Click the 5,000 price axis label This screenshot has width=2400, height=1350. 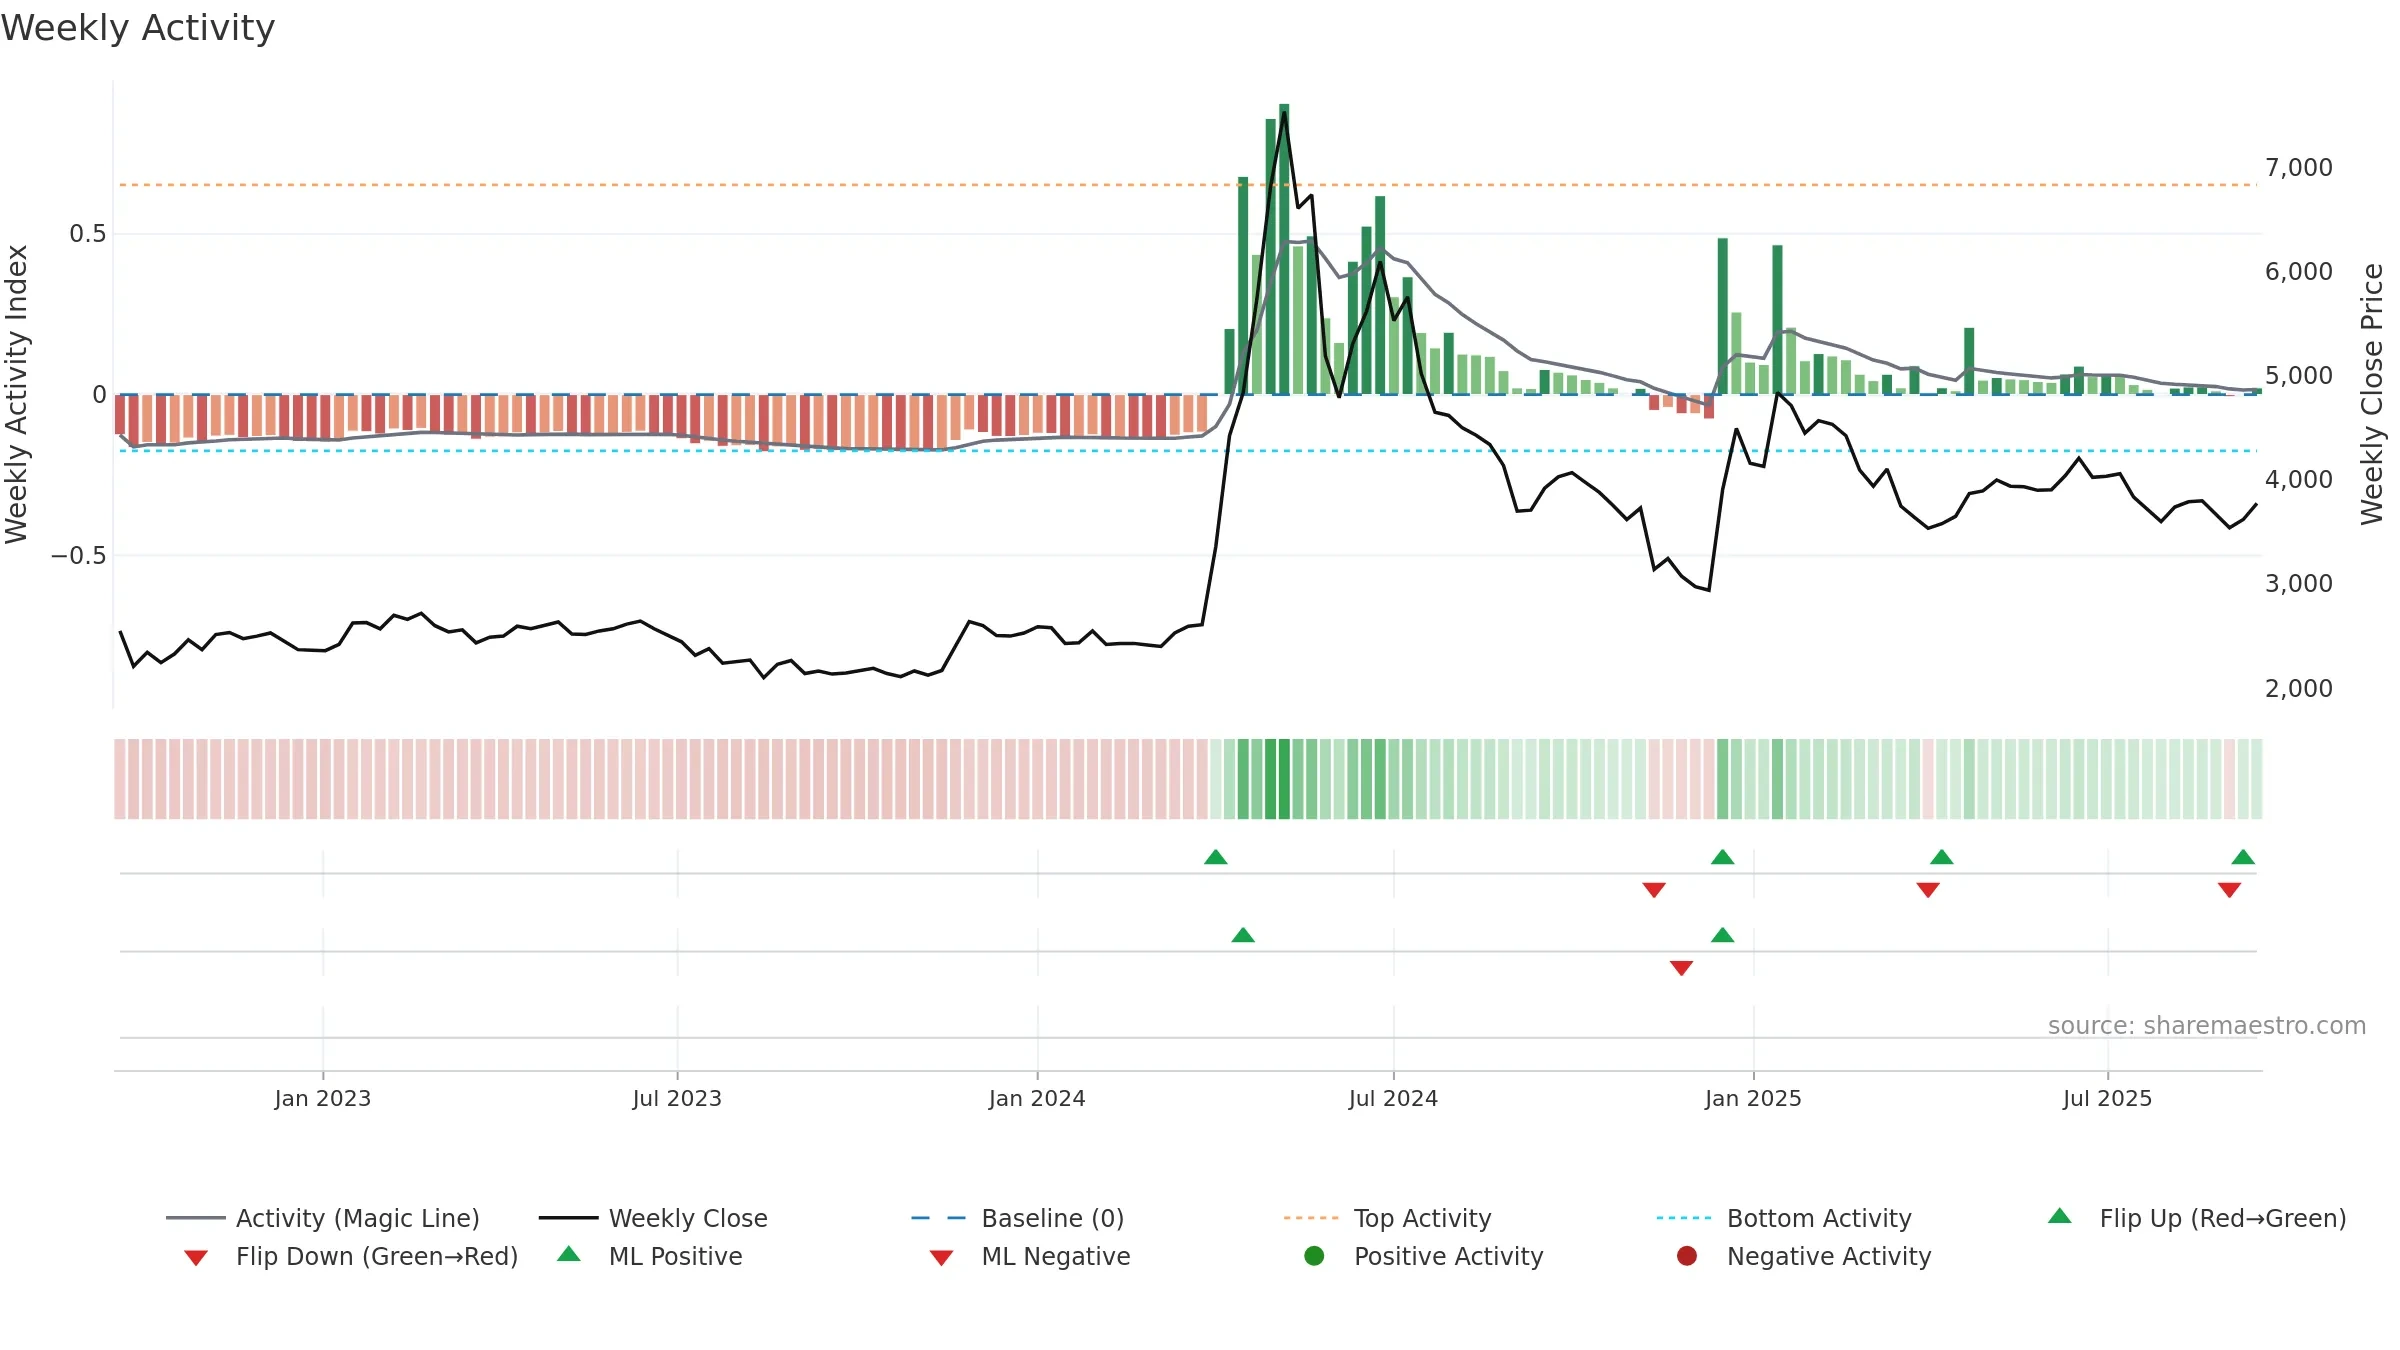(x=2299, y=375)
